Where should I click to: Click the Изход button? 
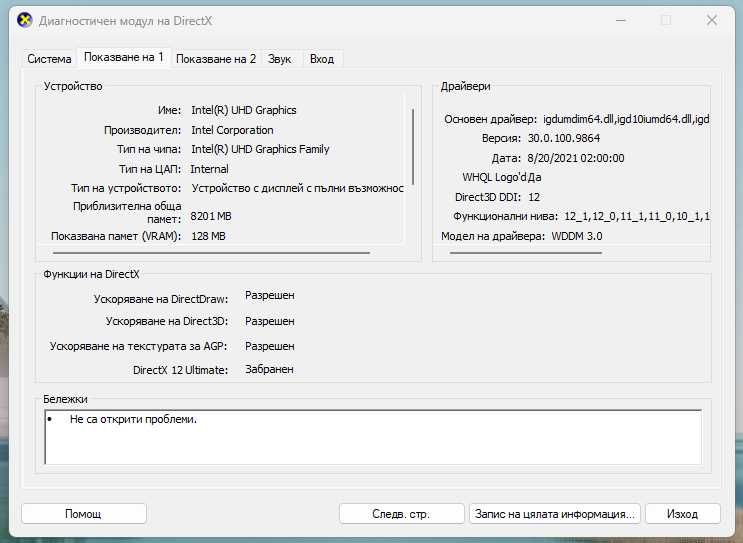coord(682,514)
